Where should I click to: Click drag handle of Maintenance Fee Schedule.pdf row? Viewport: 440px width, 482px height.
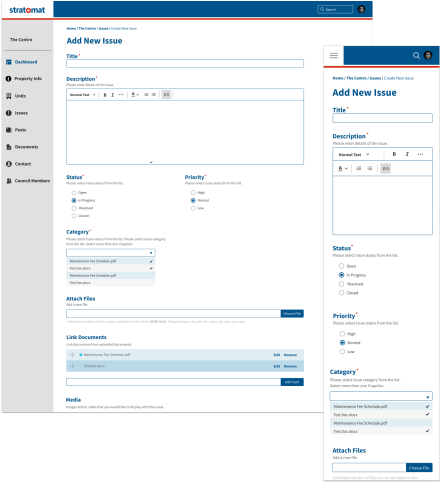click(72, 355)
